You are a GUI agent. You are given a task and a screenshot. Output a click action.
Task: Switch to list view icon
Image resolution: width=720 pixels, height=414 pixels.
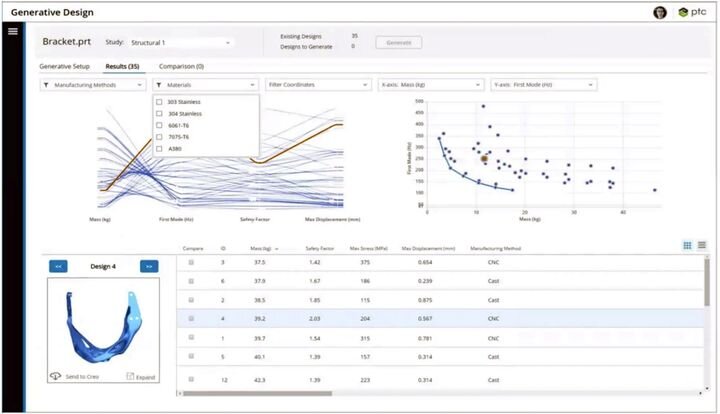pos(702,245)
